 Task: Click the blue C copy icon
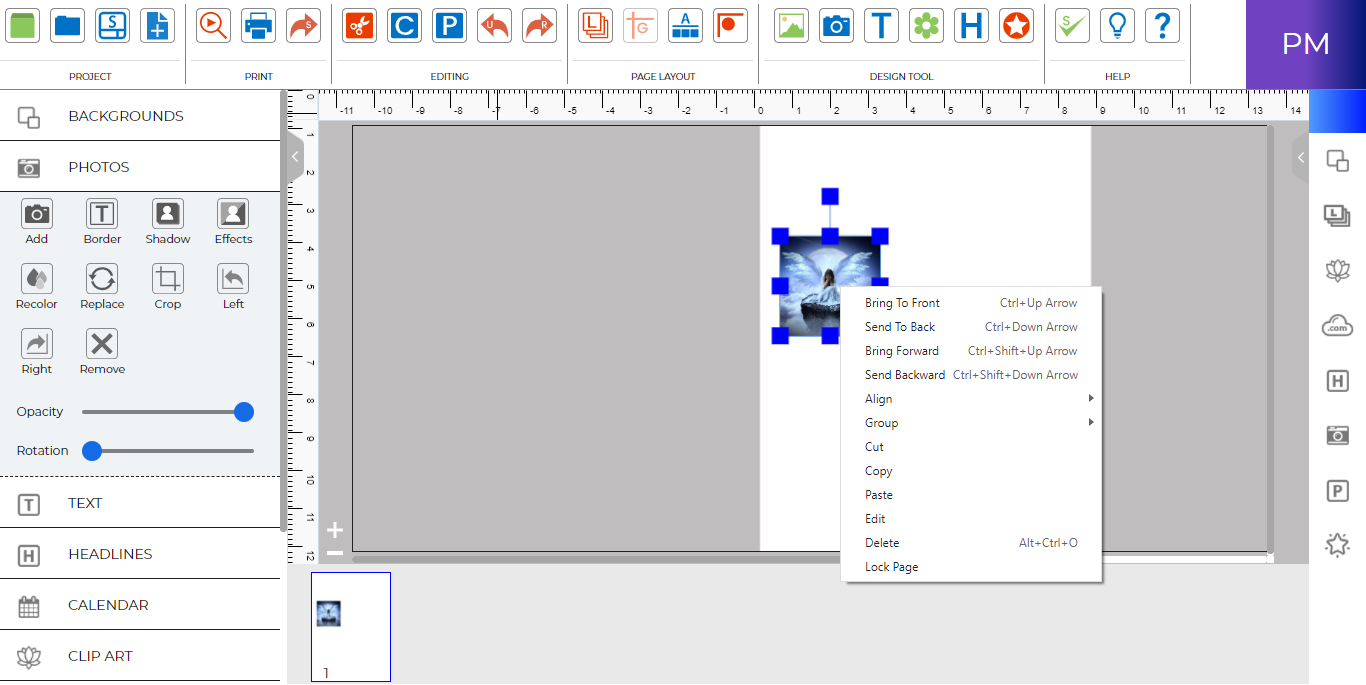(404, 25)
